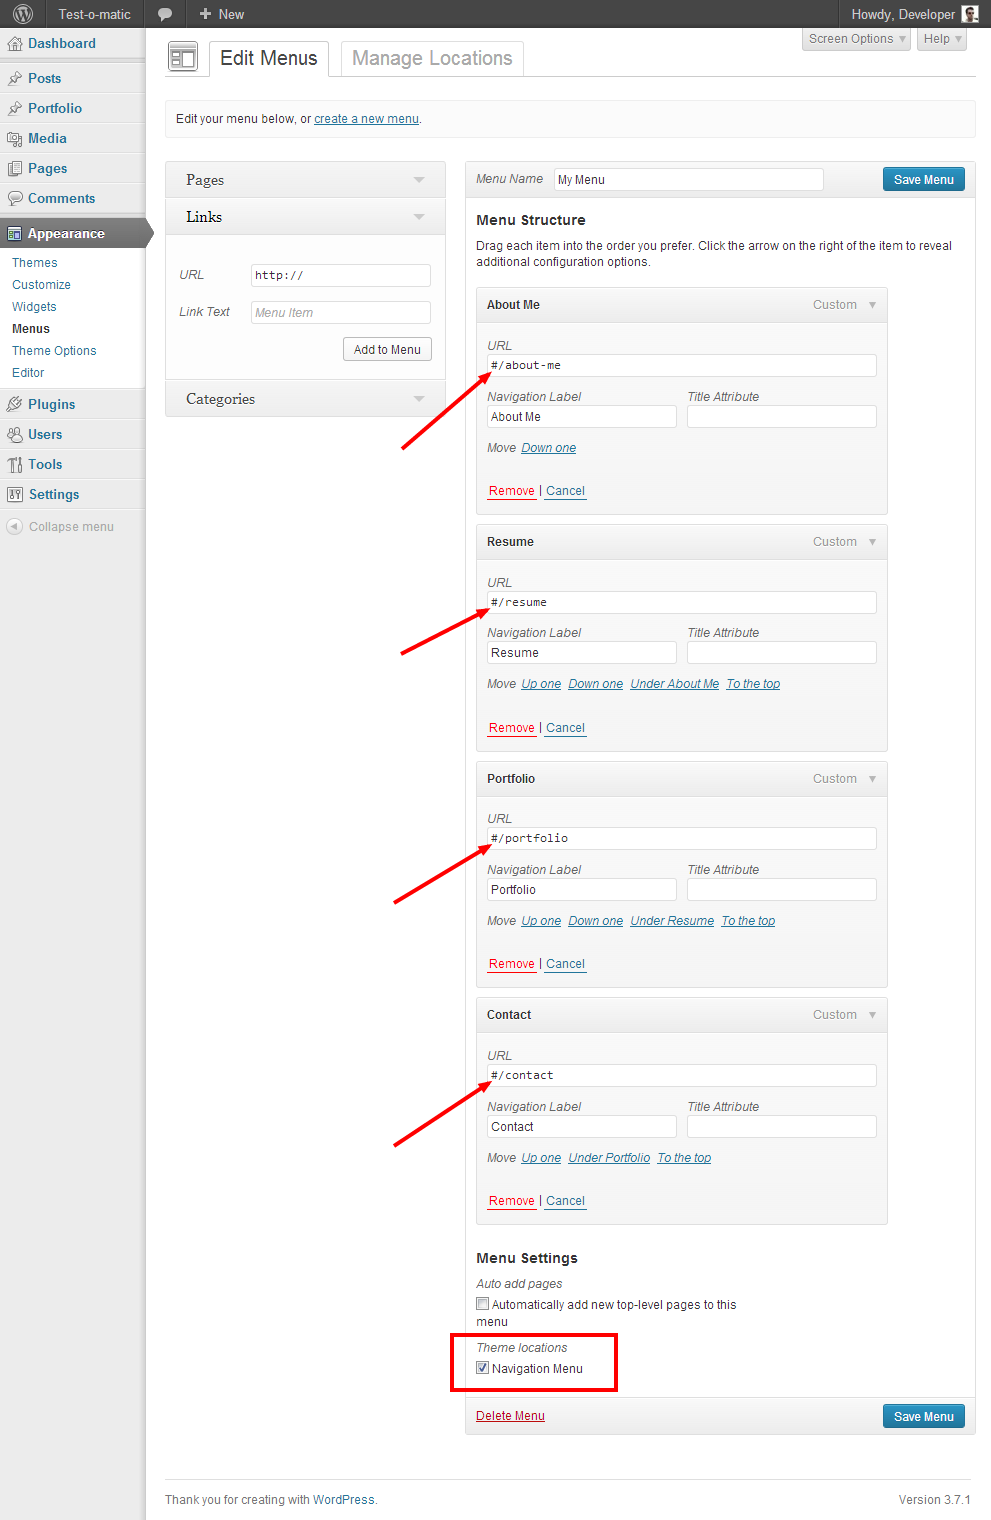Open the Screen Options dropdown
Screen dimensions: 991x1520
(x=857, y=39)
